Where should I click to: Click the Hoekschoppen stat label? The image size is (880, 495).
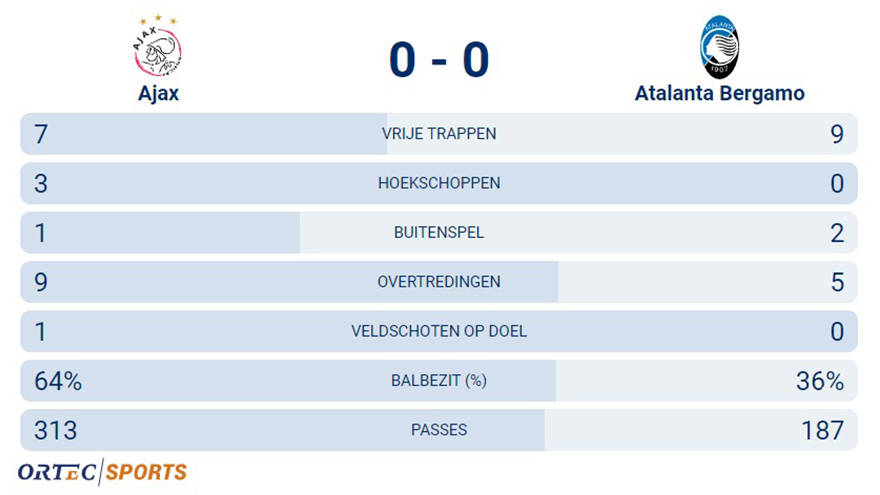point(439,183)
